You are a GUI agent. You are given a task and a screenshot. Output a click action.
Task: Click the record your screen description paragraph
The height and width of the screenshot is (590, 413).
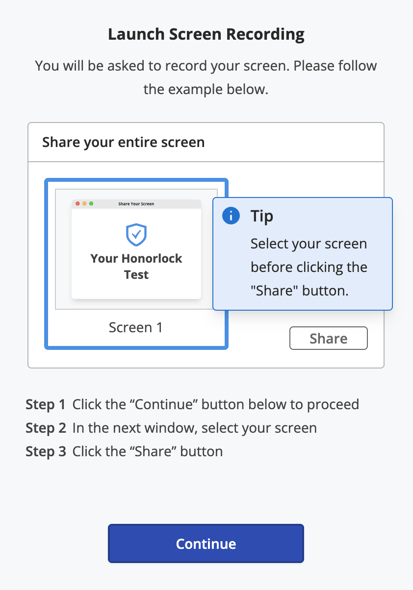click(206, 78)
